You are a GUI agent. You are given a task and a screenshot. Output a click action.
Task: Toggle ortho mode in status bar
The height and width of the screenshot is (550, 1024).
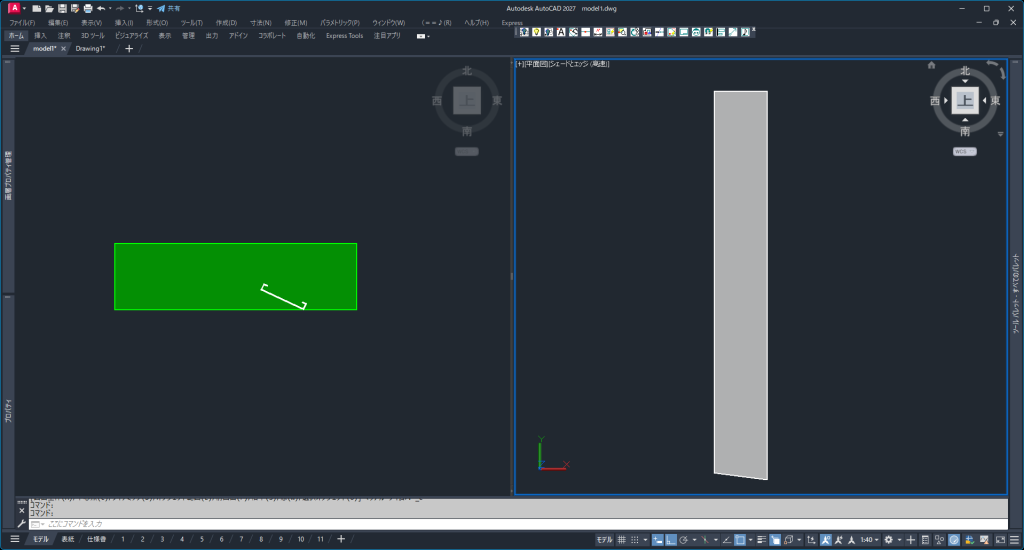click(x=670, y=540)
